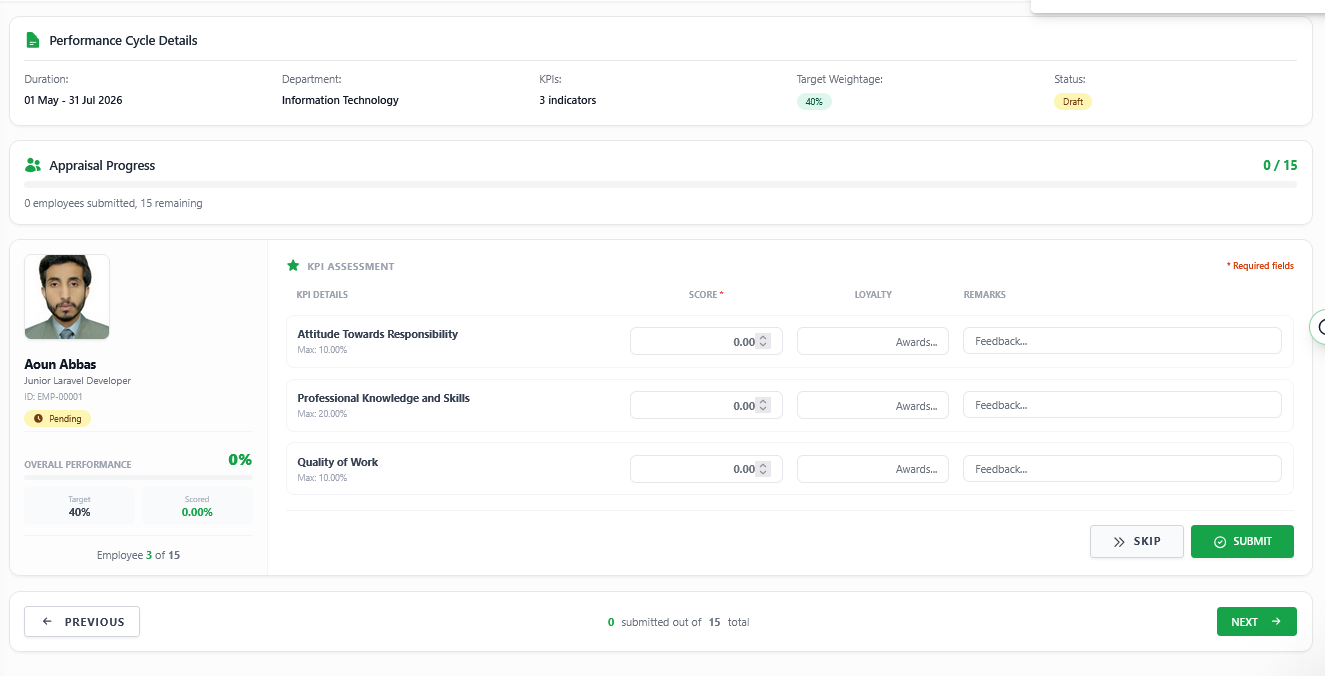Click the employee name Aoun Abbas
1325x676 pixels.
60,365
